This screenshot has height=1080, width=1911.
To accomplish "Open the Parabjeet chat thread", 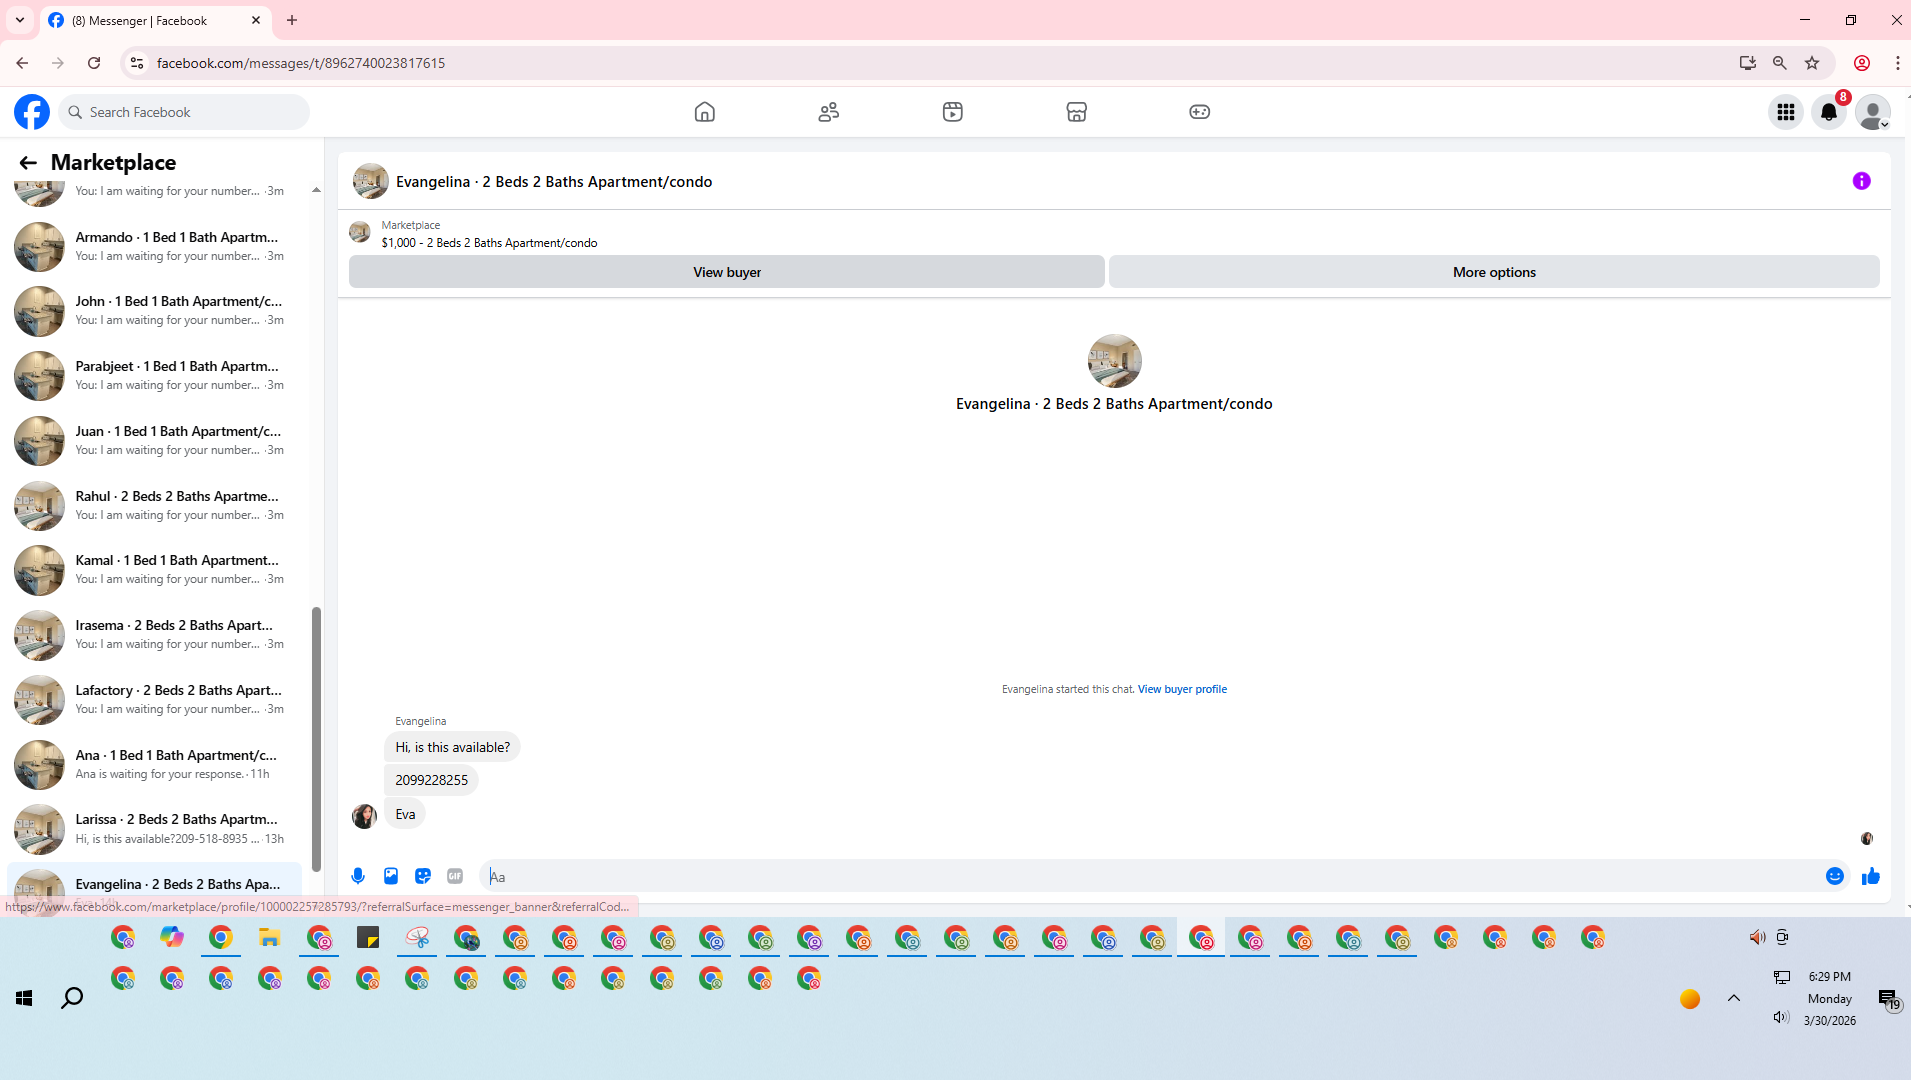I will click(x=155, y=376).
